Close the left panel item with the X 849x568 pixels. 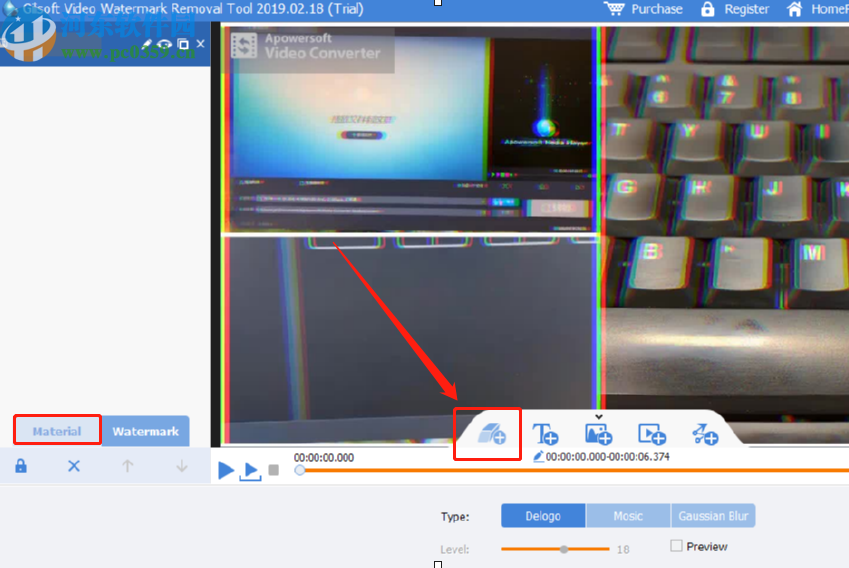point(200,43)
